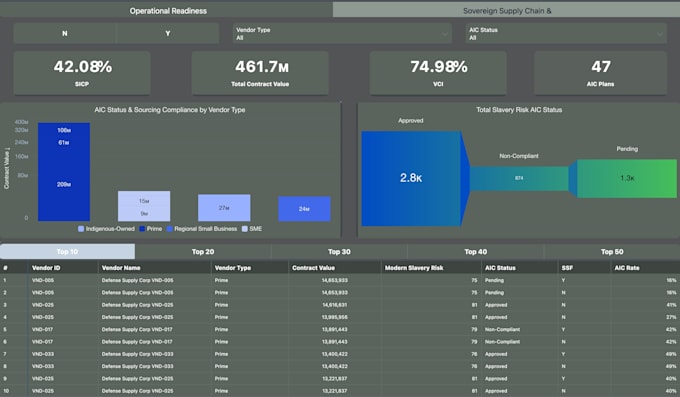The image size is (680, 397).
Task: Select the tall Prime bar in chart
Action: point(64,172)
